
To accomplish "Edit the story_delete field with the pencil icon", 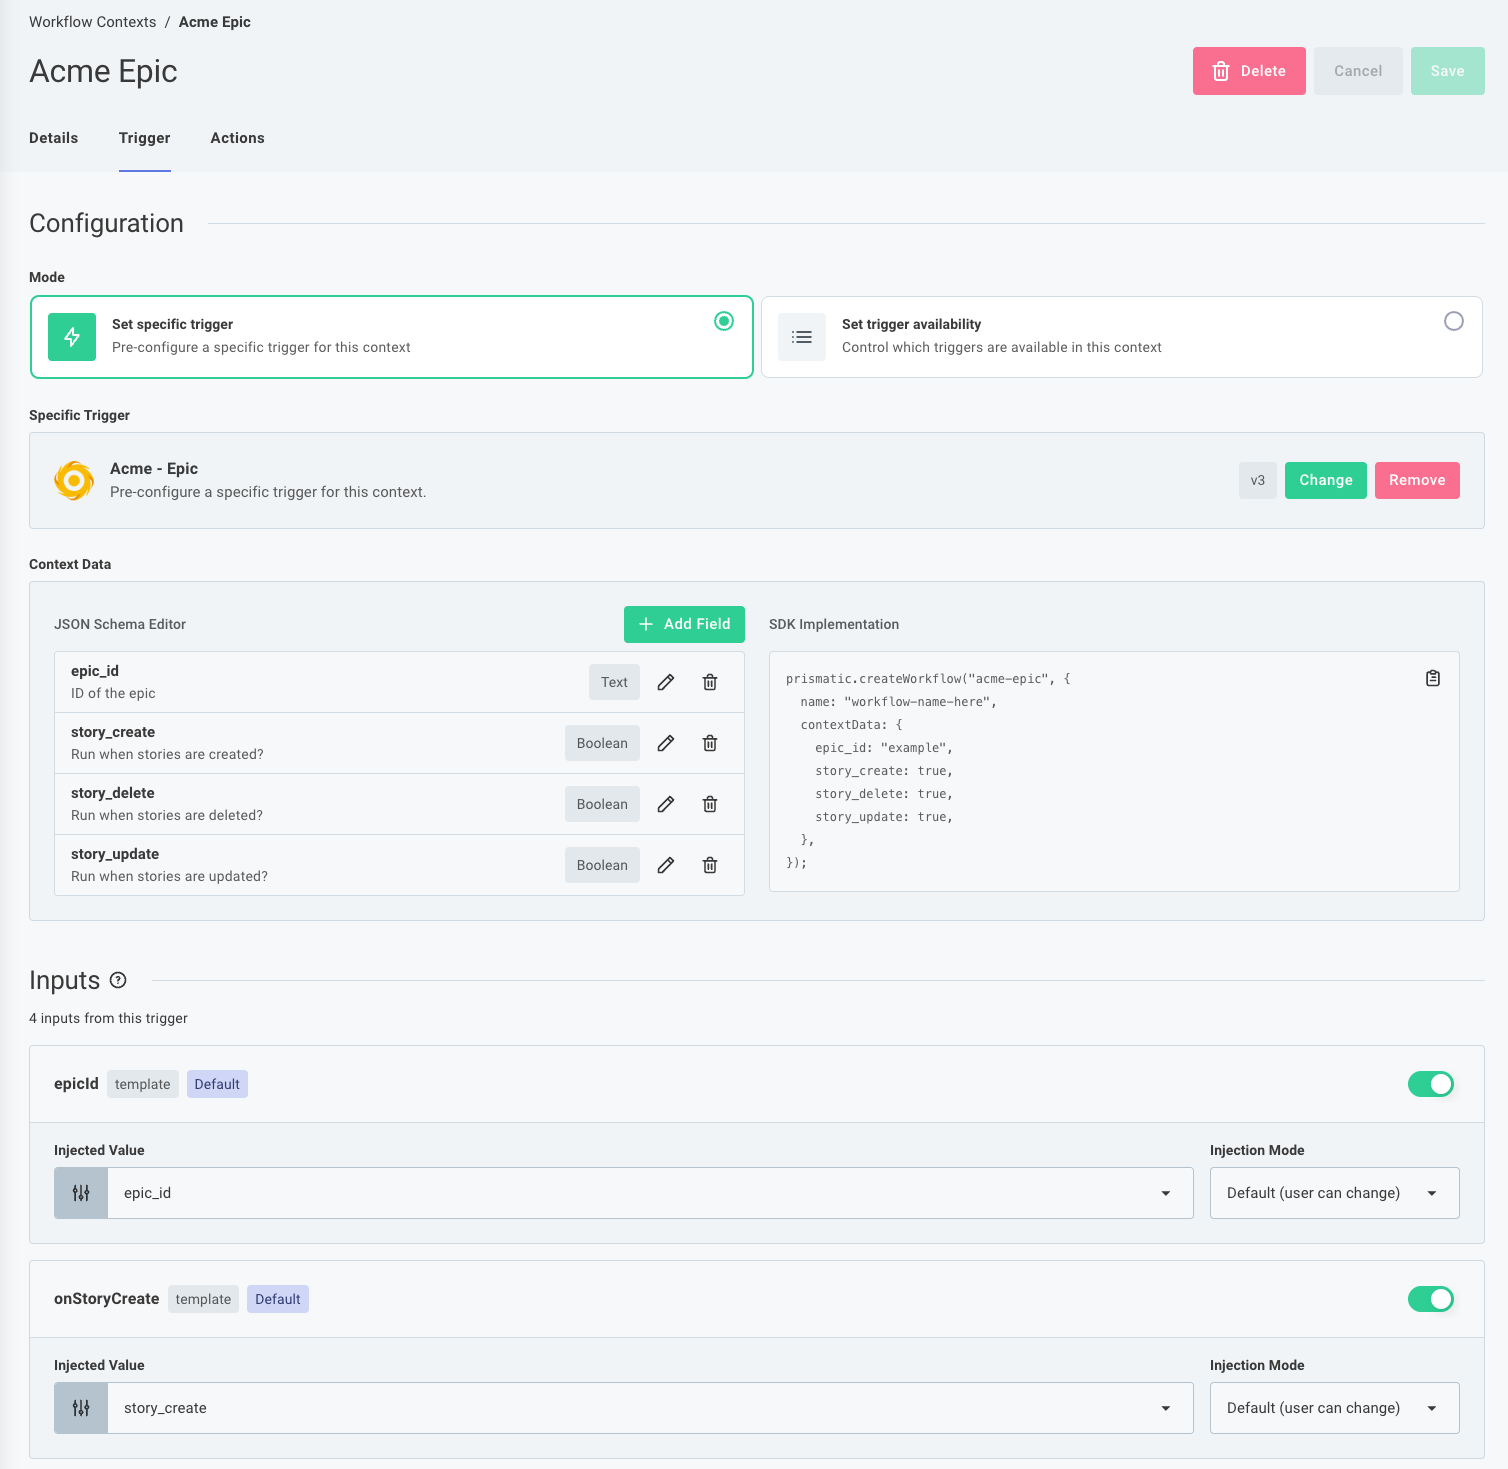I will [666, 804].
